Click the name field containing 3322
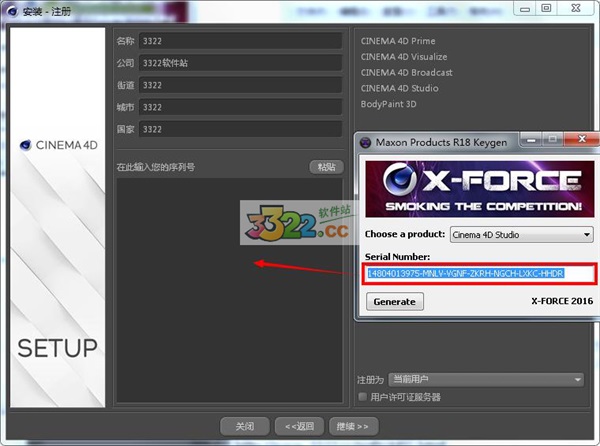 tap(240, 41)
